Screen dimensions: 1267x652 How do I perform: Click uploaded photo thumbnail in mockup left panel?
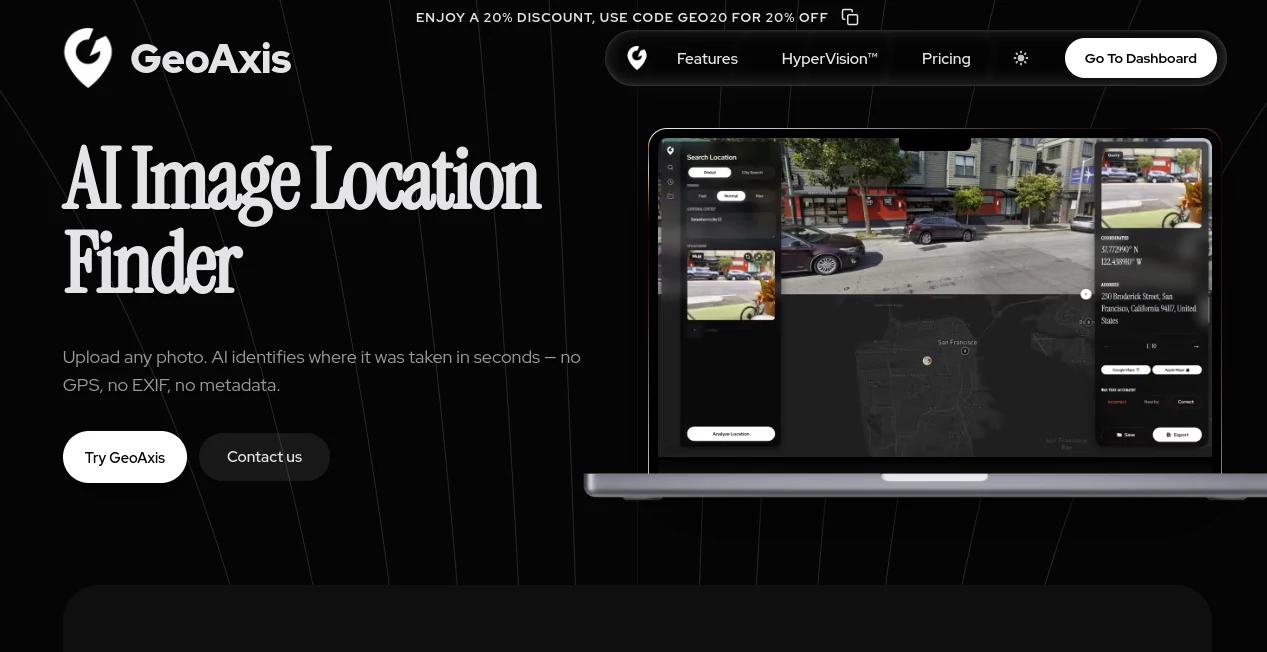click(x=731, y=285)
